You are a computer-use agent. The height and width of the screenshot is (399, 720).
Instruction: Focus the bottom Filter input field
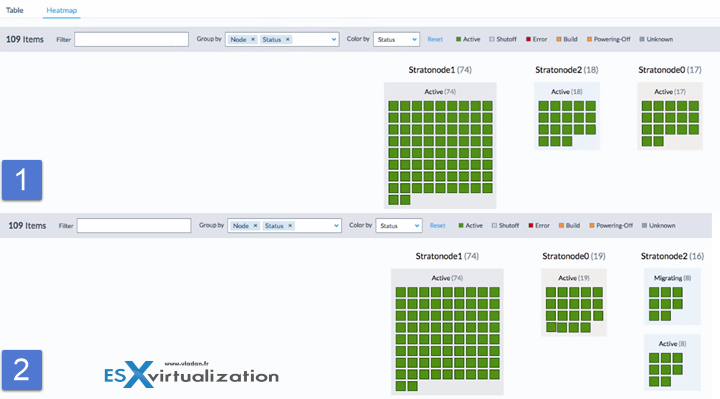click(134, 226)
